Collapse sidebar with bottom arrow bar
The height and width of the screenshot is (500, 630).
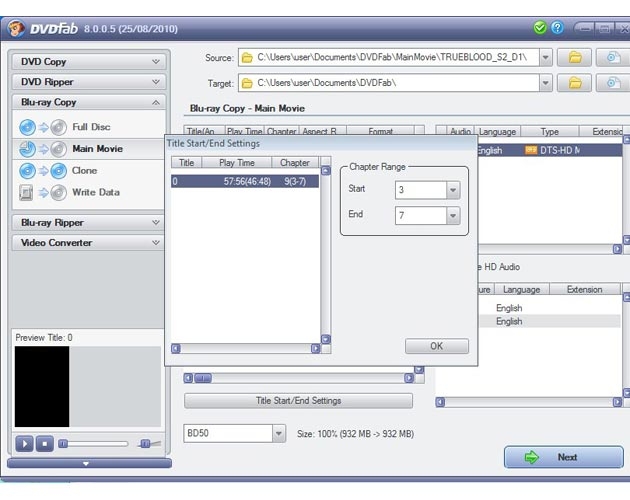click(x=89, y=463)
